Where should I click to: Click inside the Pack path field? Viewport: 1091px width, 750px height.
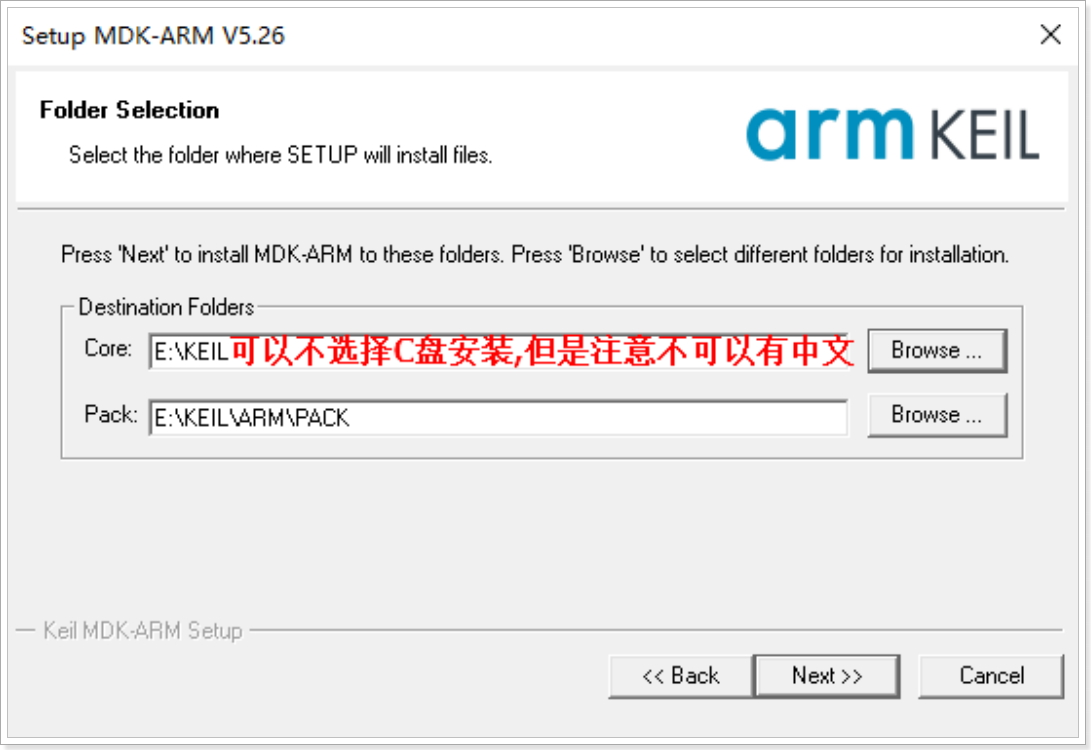(498, 417)
